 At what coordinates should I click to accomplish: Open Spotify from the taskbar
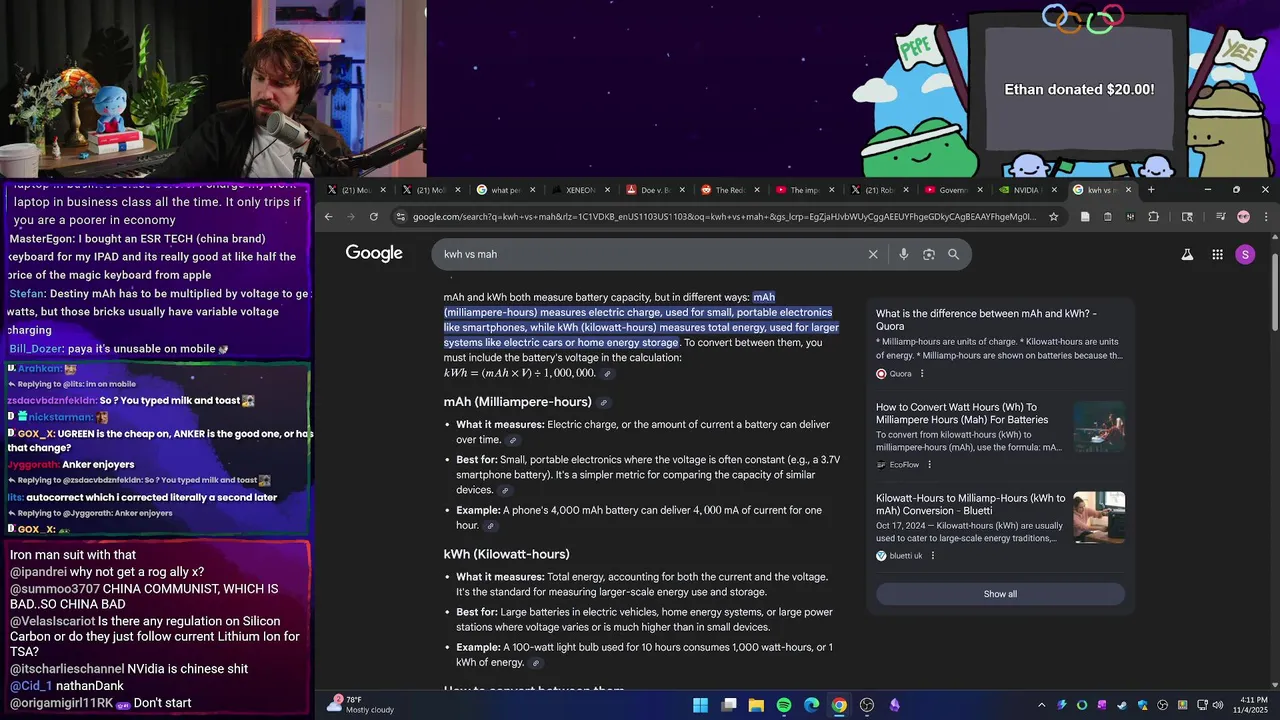[784, 705]
